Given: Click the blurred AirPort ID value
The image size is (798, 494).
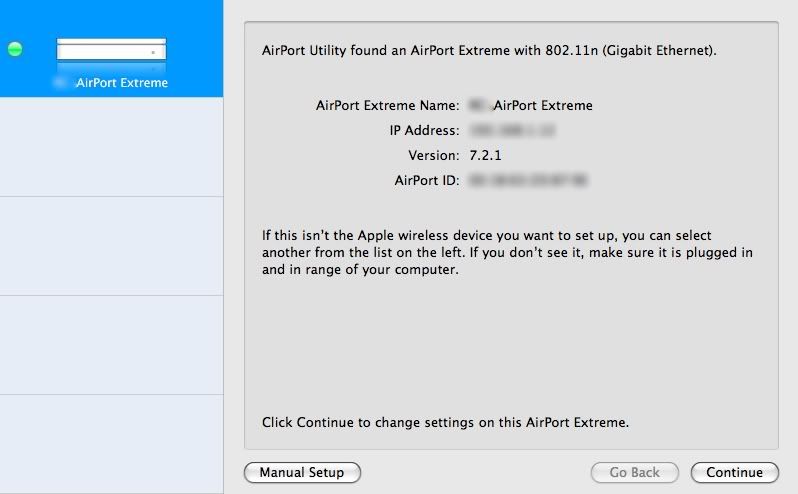Looking at the screenshot, I should 529,180.
